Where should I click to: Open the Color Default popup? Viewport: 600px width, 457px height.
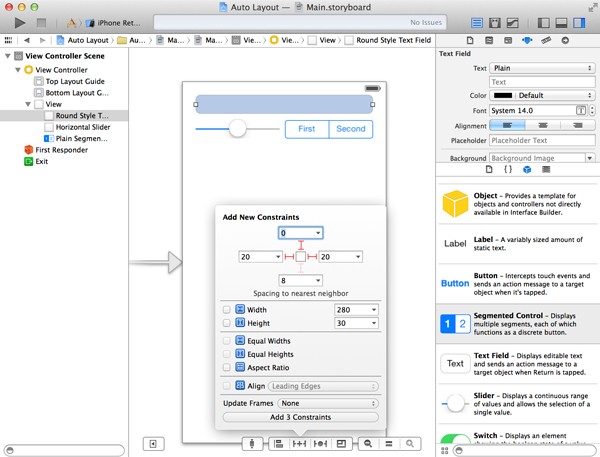542,95
